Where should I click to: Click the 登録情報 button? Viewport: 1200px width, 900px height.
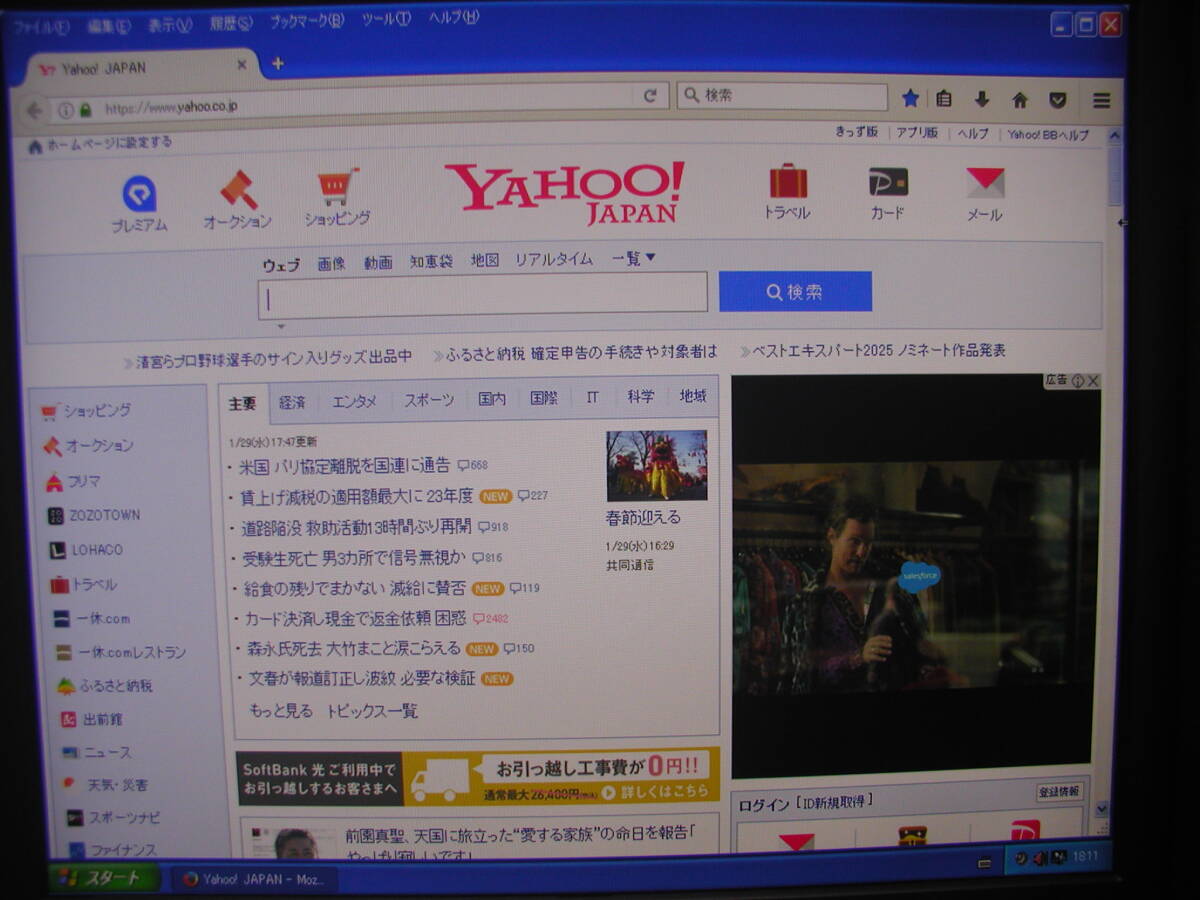pos(1059,792)
